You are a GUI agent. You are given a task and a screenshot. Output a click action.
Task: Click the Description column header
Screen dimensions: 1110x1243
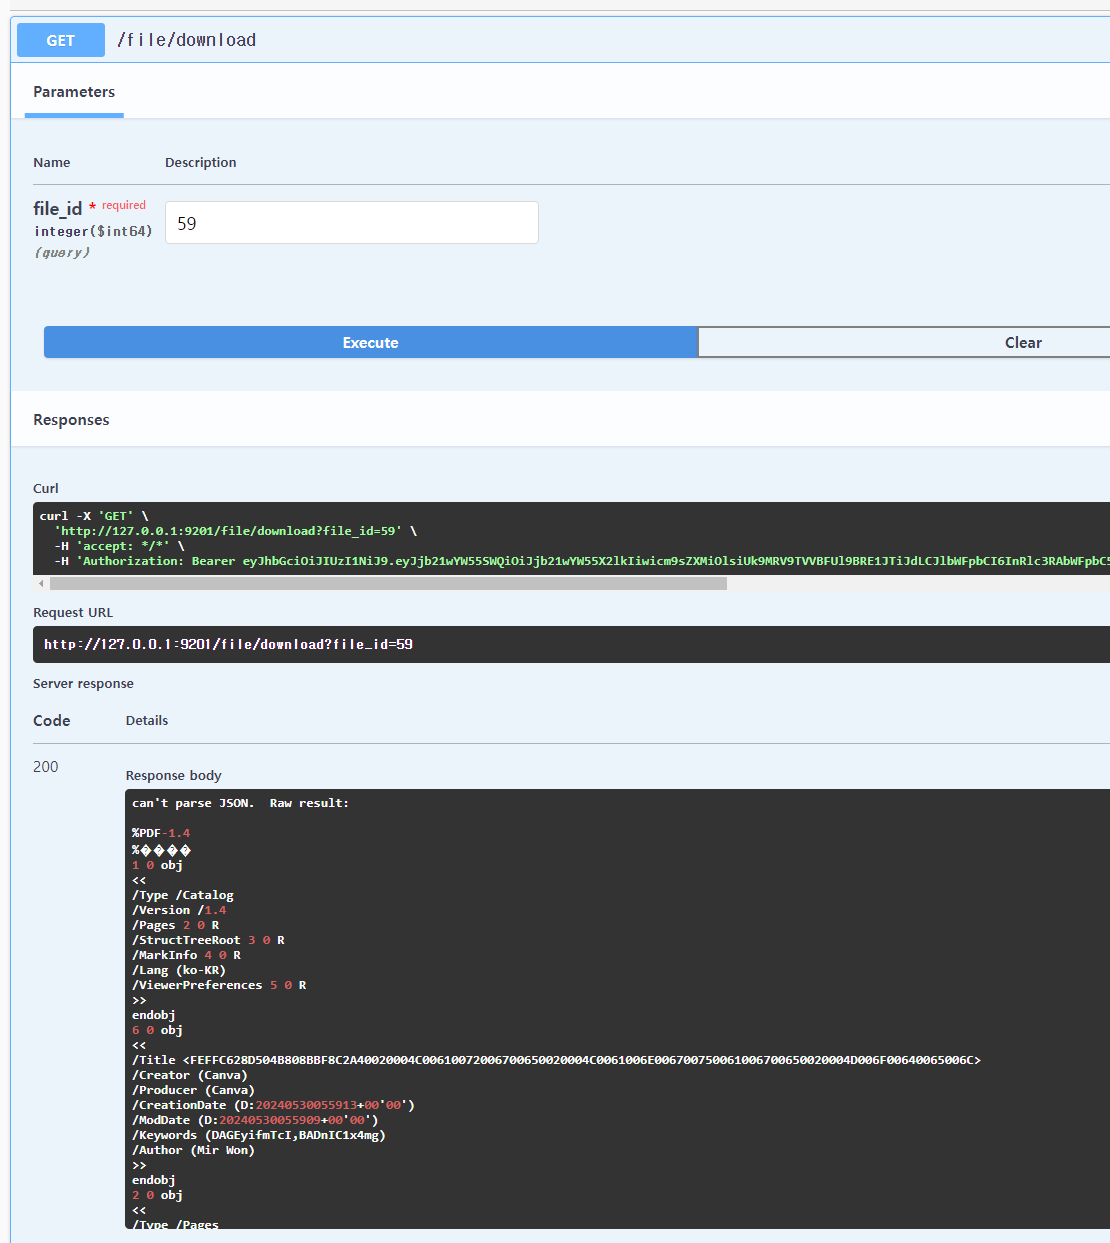200,162
